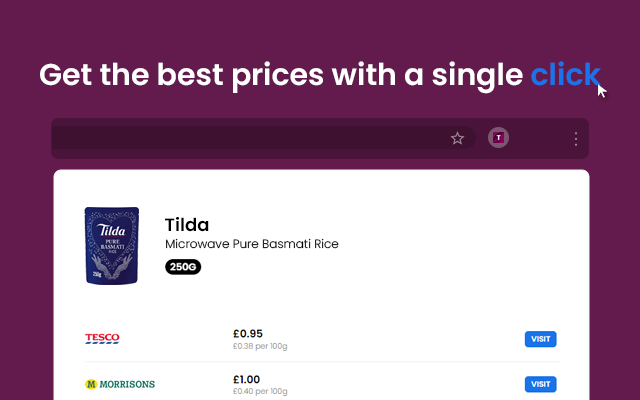This screenshot has height=400, width=640.
Task: Click the £0.40 per 100g unit price
Action: coord(260,391)
